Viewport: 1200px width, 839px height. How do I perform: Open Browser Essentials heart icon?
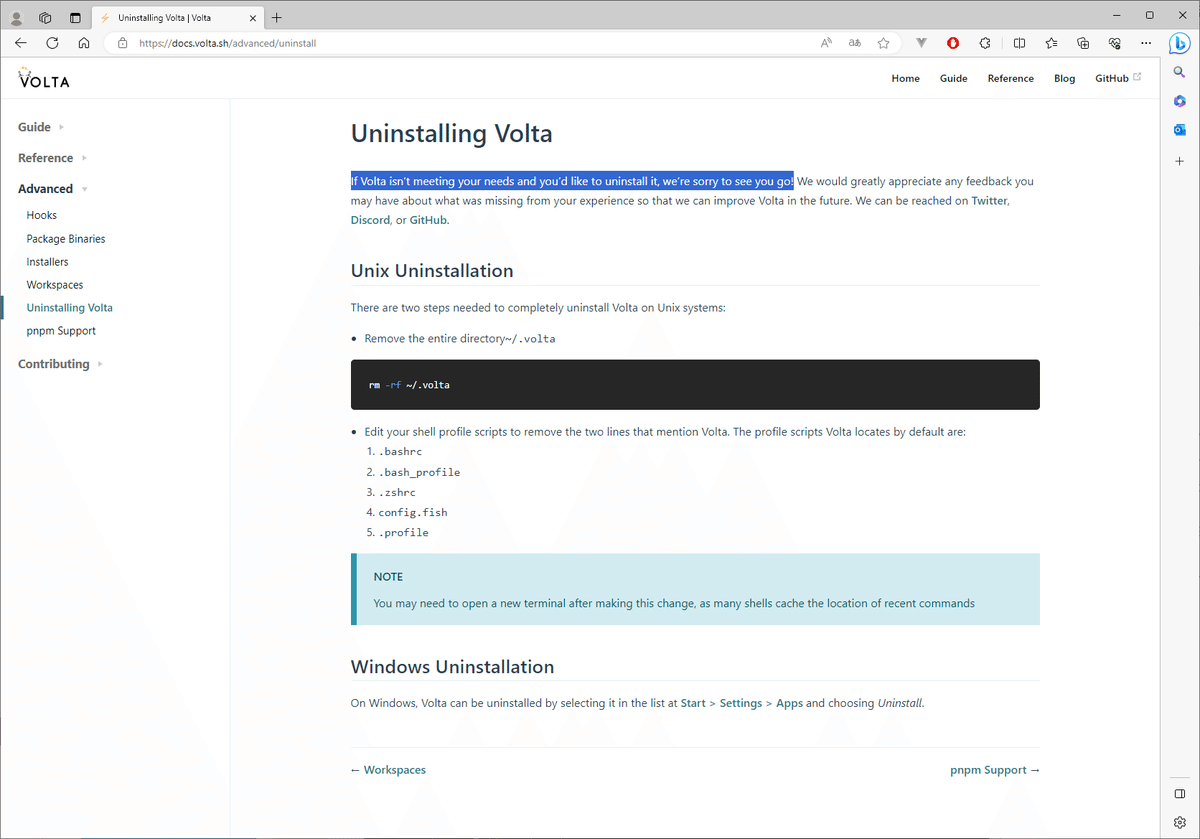click(1114, 43)
